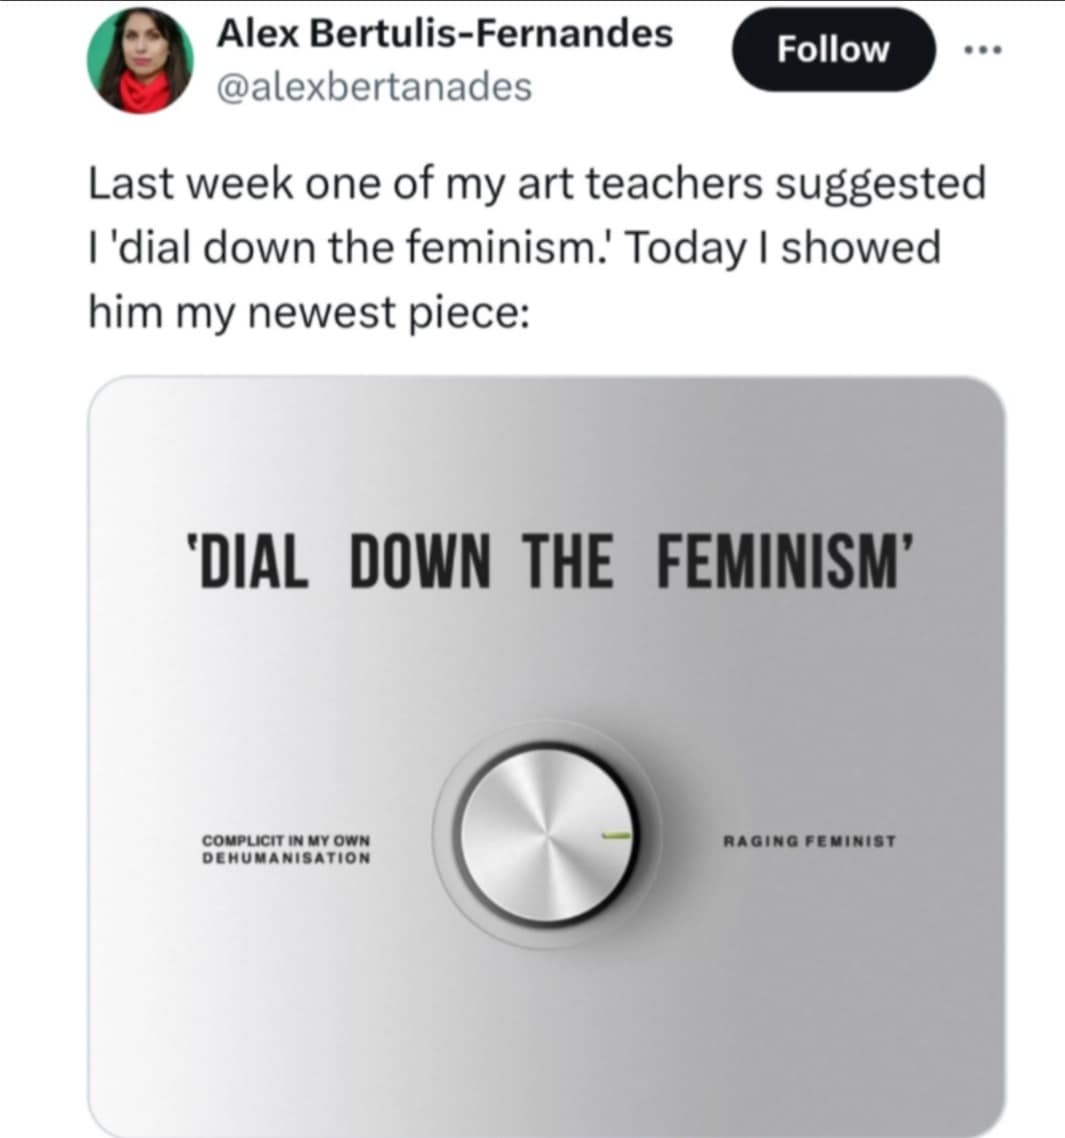
Task: Select the circular dial knob in the artwork
Action: click(x=545, y=835)
